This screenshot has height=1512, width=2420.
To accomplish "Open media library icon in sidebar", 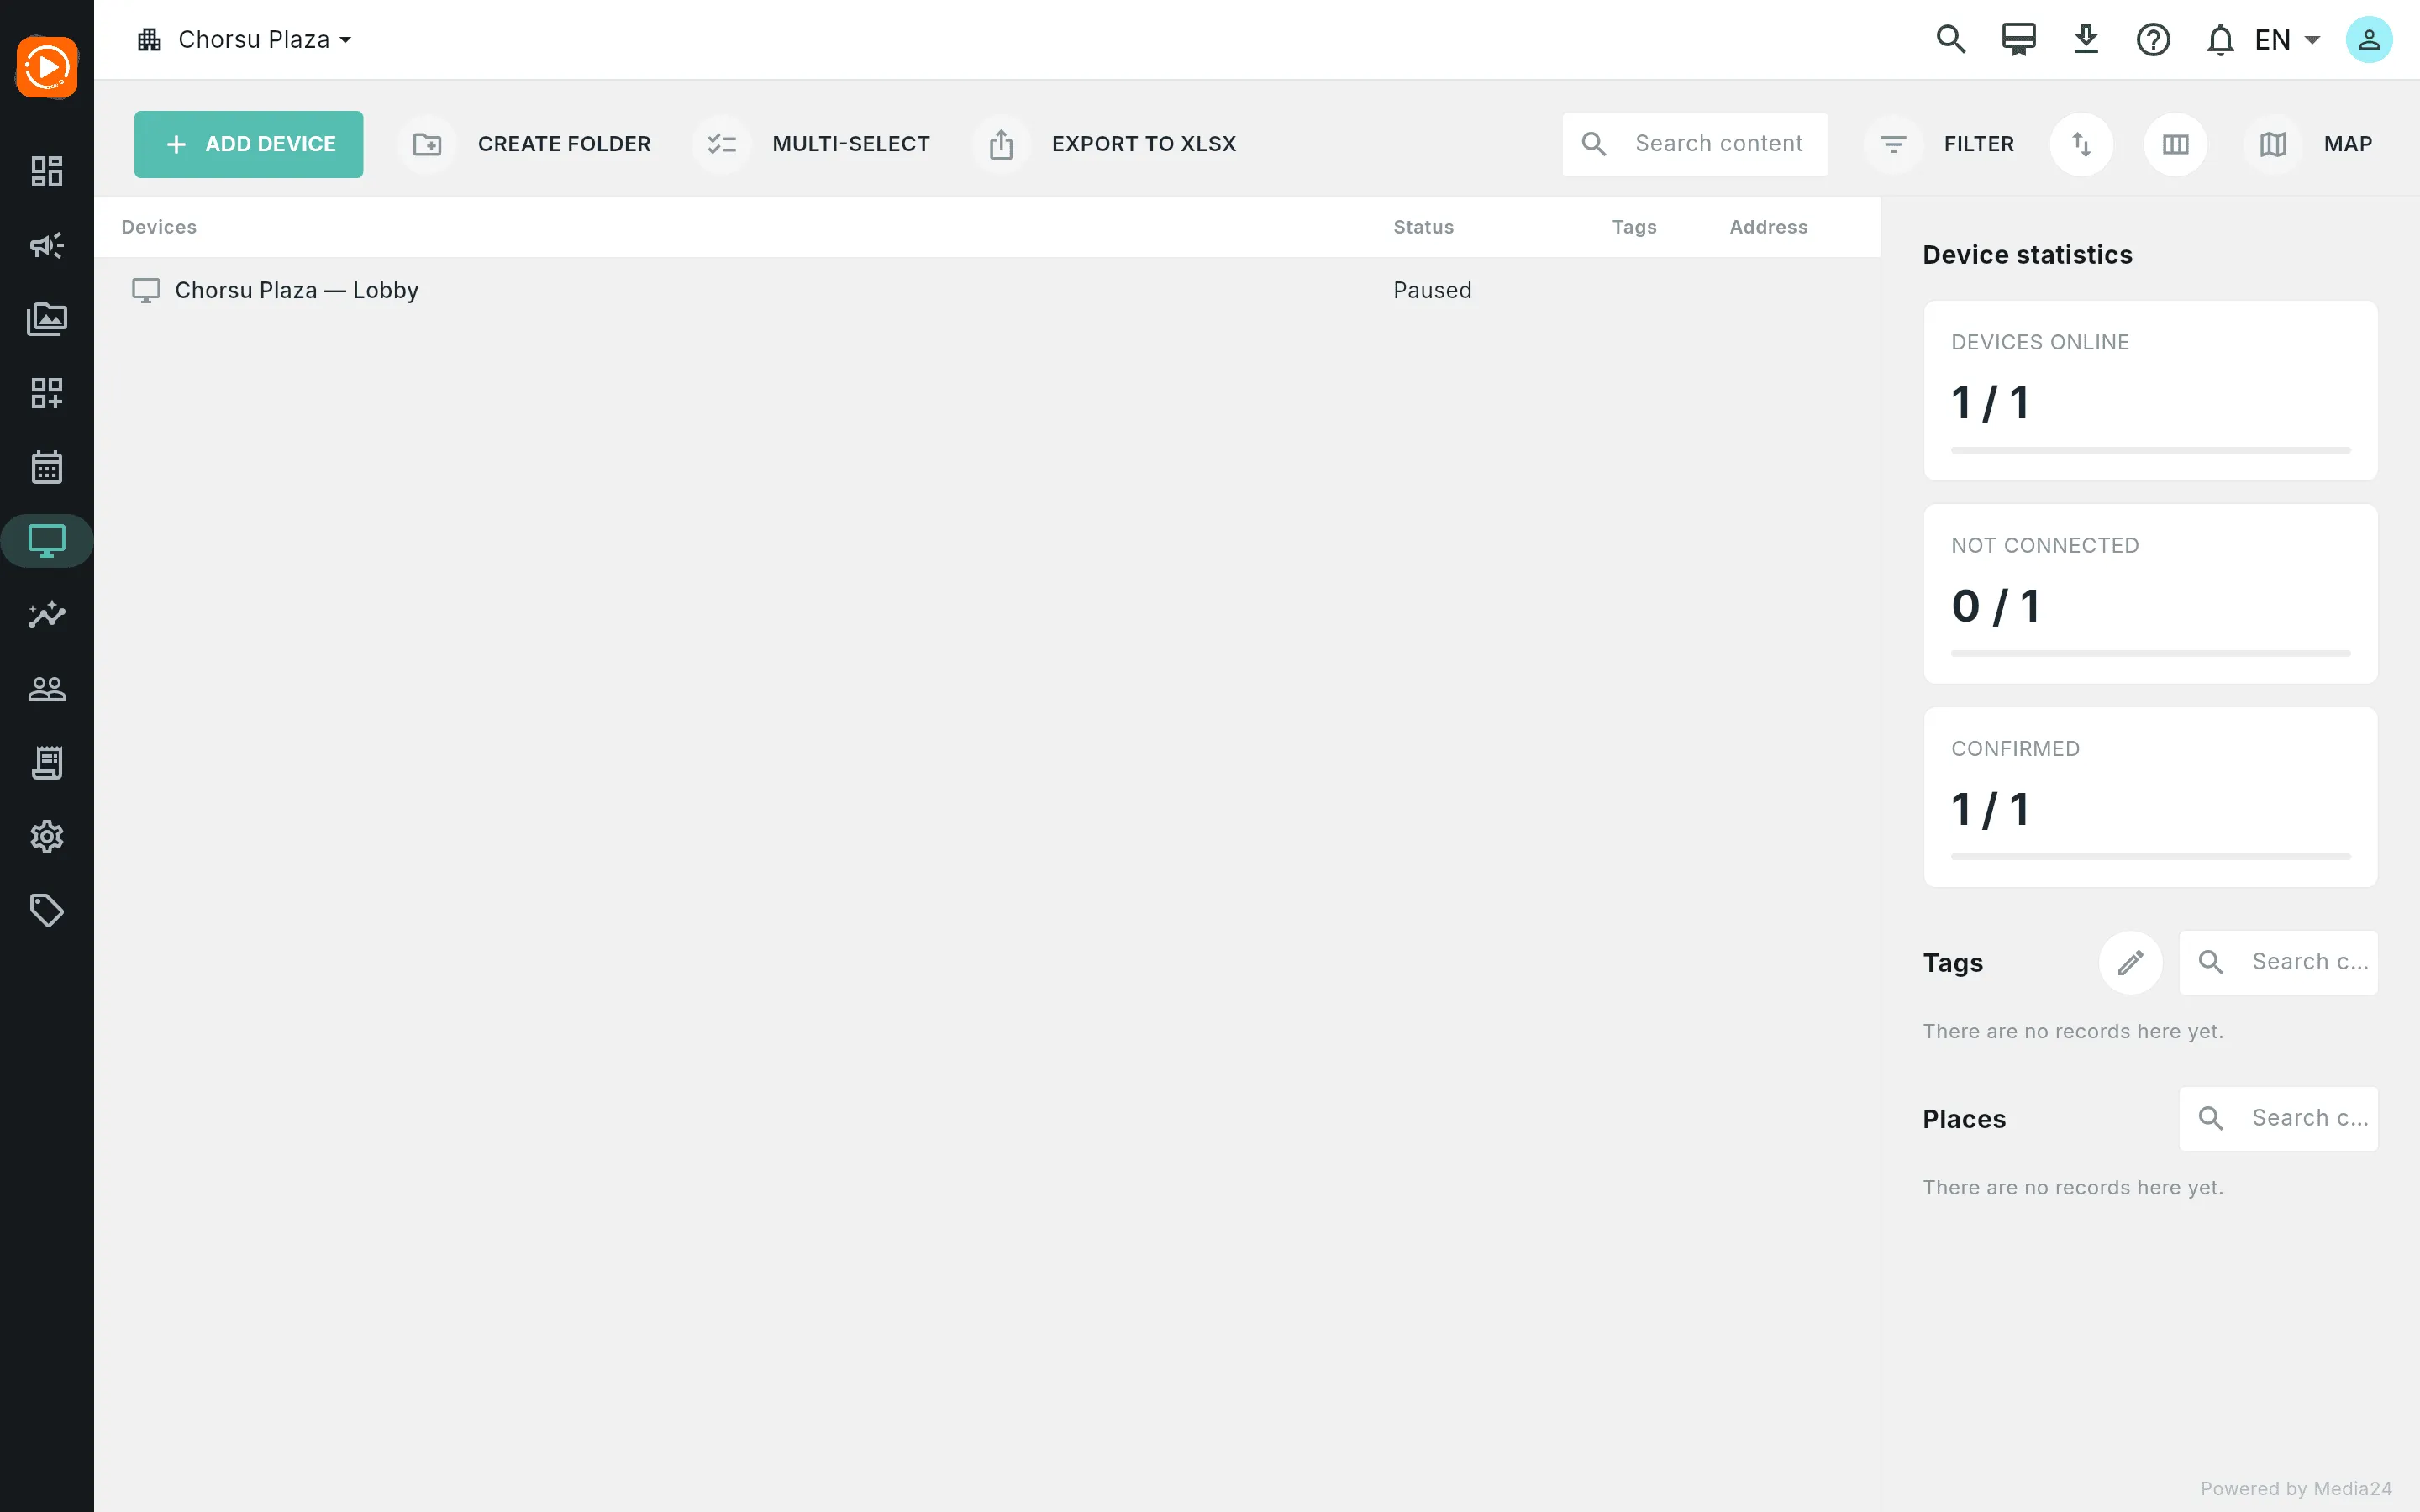I will (47, 319).
